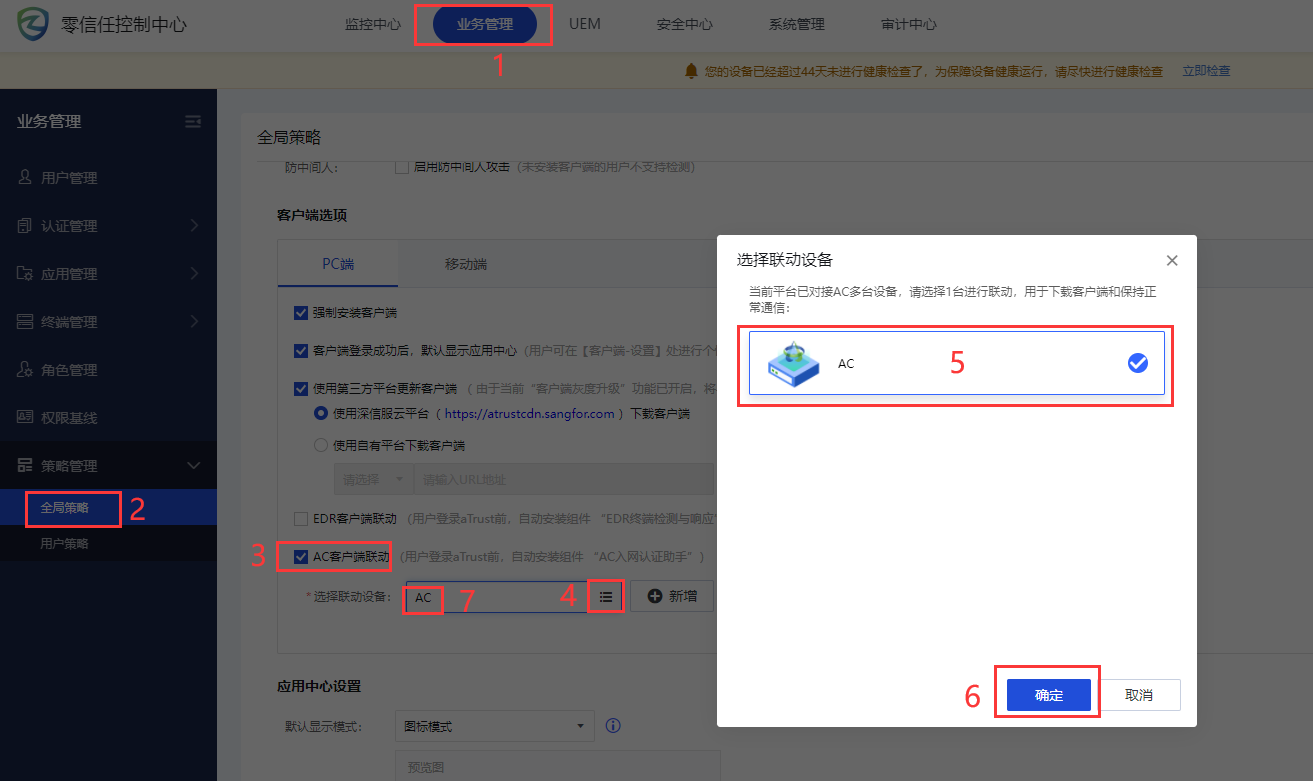Viewport: 1313px width, 781px height.
Task: Click the bell notification icon
Action: coord(691,71)
